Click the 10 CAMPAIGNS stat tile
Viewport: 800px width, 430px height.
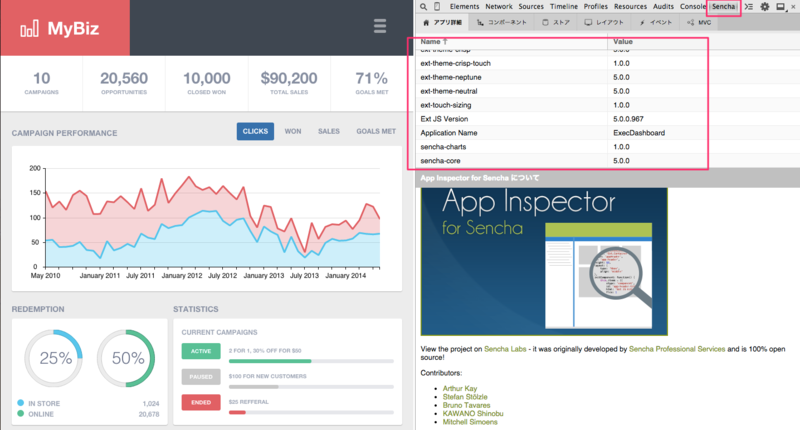pos(41,84)
